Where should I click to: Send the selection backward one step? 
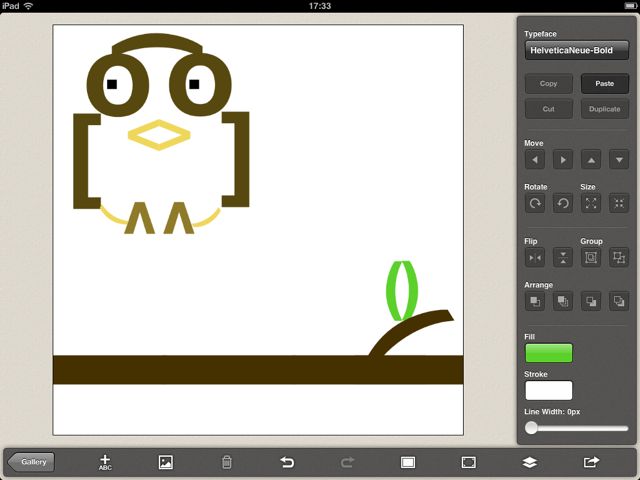[x=591, y=301]
